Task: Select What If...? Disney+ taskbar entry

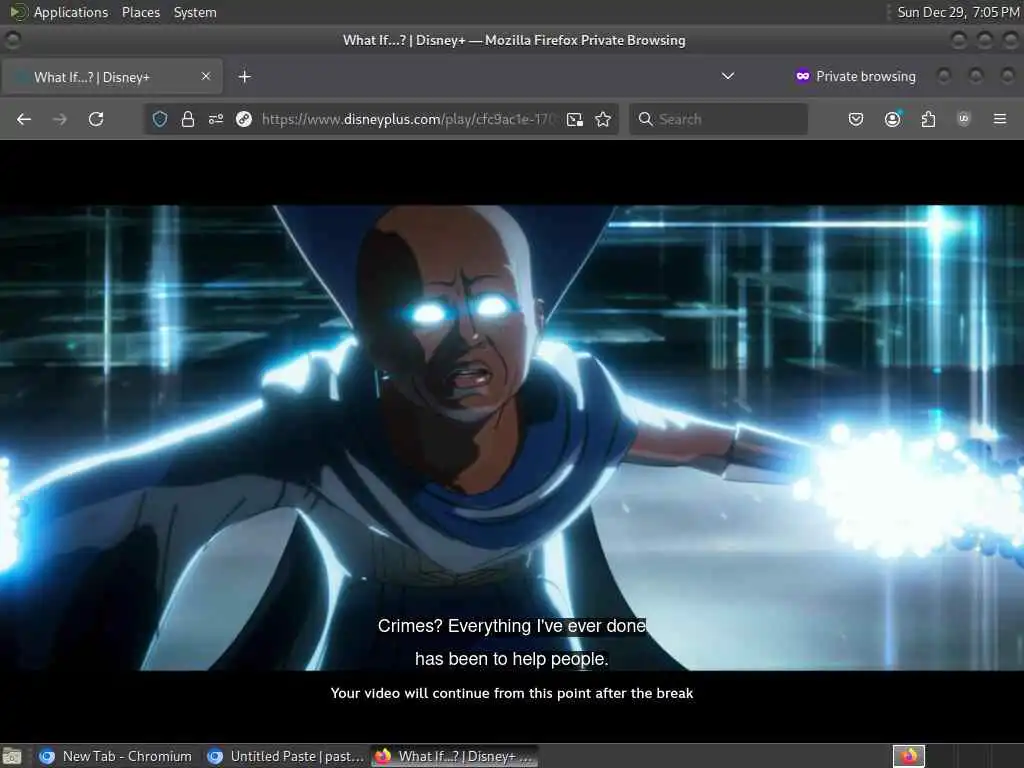Action: click(455, 756)
